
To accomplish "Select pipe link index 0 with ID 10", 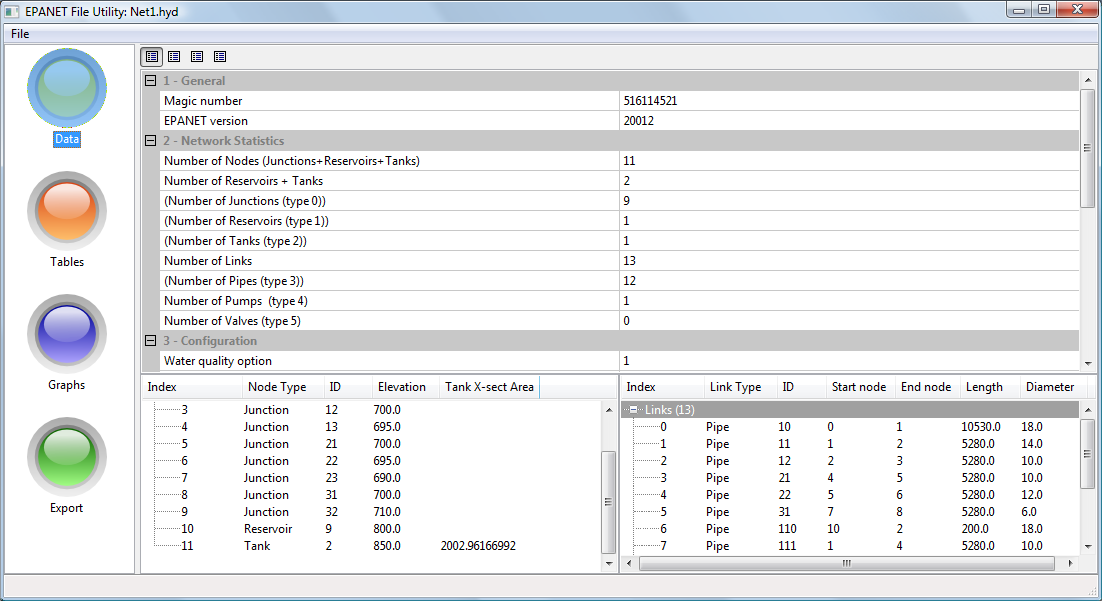I will [x=850, y=427].
